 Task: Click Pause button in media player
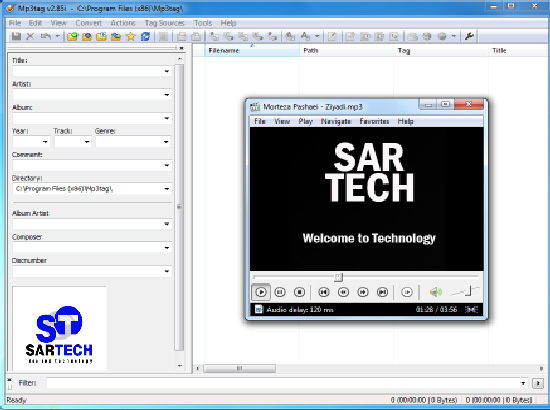[x=280, y=292]
